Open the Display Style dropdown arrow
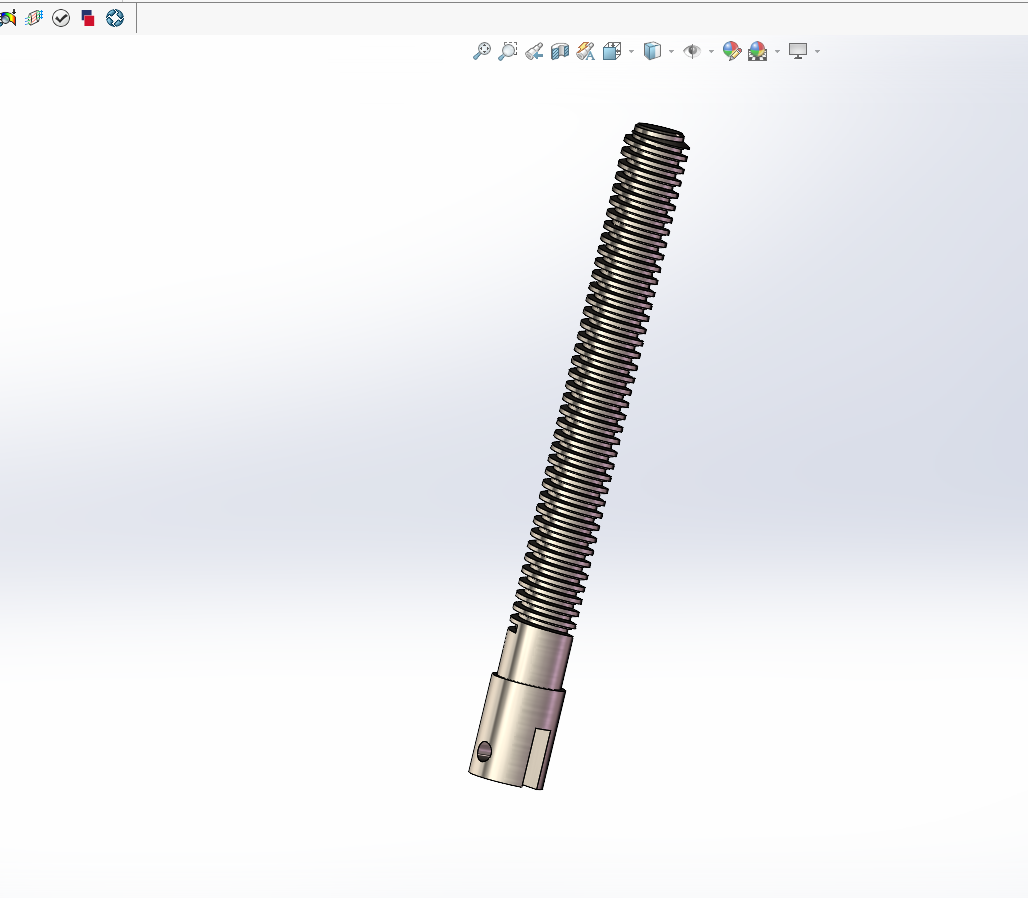 671,51
